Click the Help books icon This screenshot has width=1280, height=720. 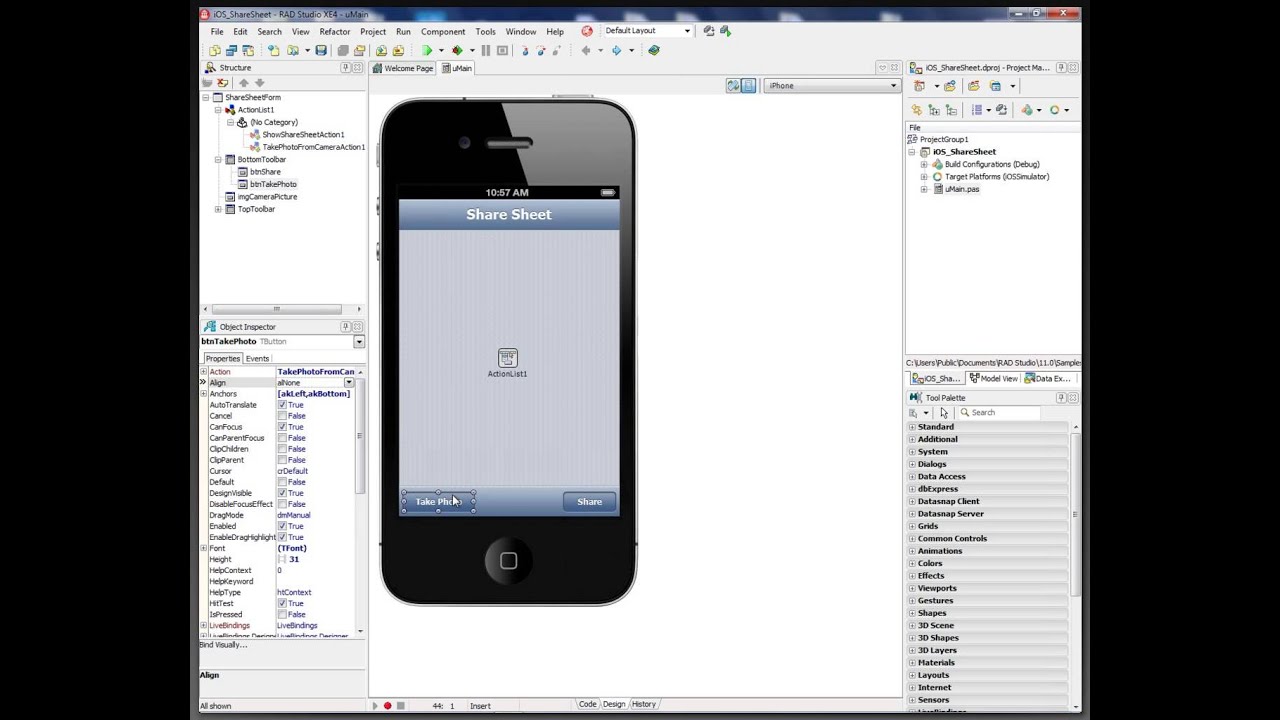pos(654,50)
